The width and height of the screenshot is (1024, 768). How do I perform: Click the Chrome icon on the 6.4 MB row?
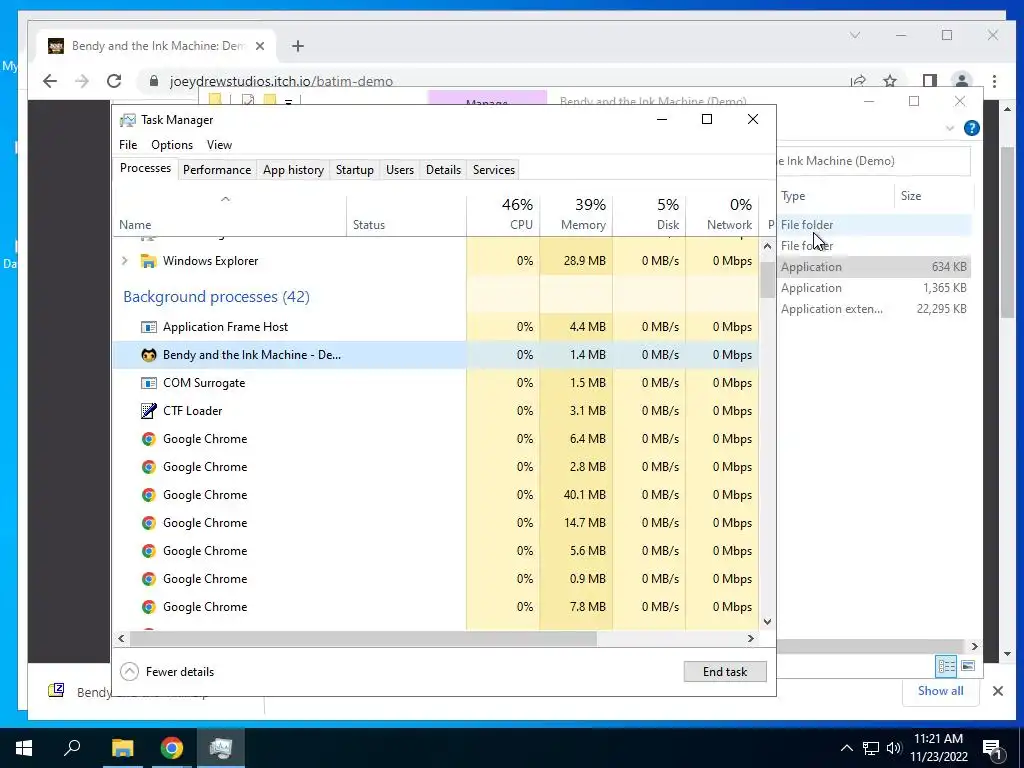click(149, 439)
